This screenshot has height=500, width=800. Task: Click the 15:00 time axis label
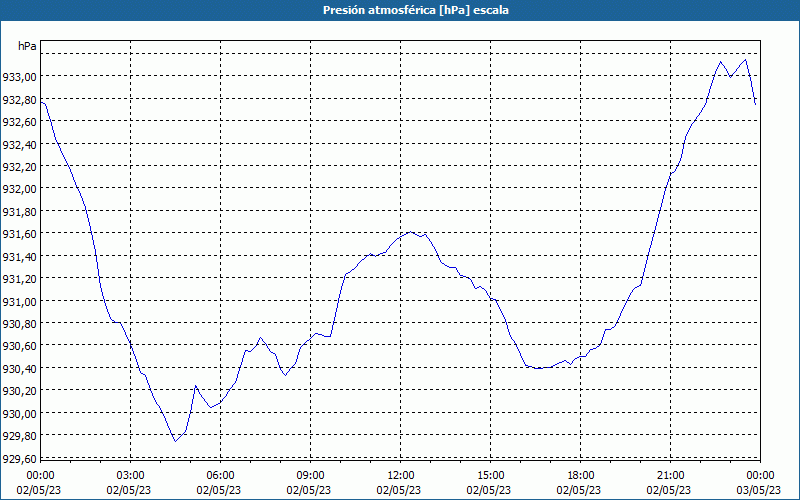(x=490, y=476)
